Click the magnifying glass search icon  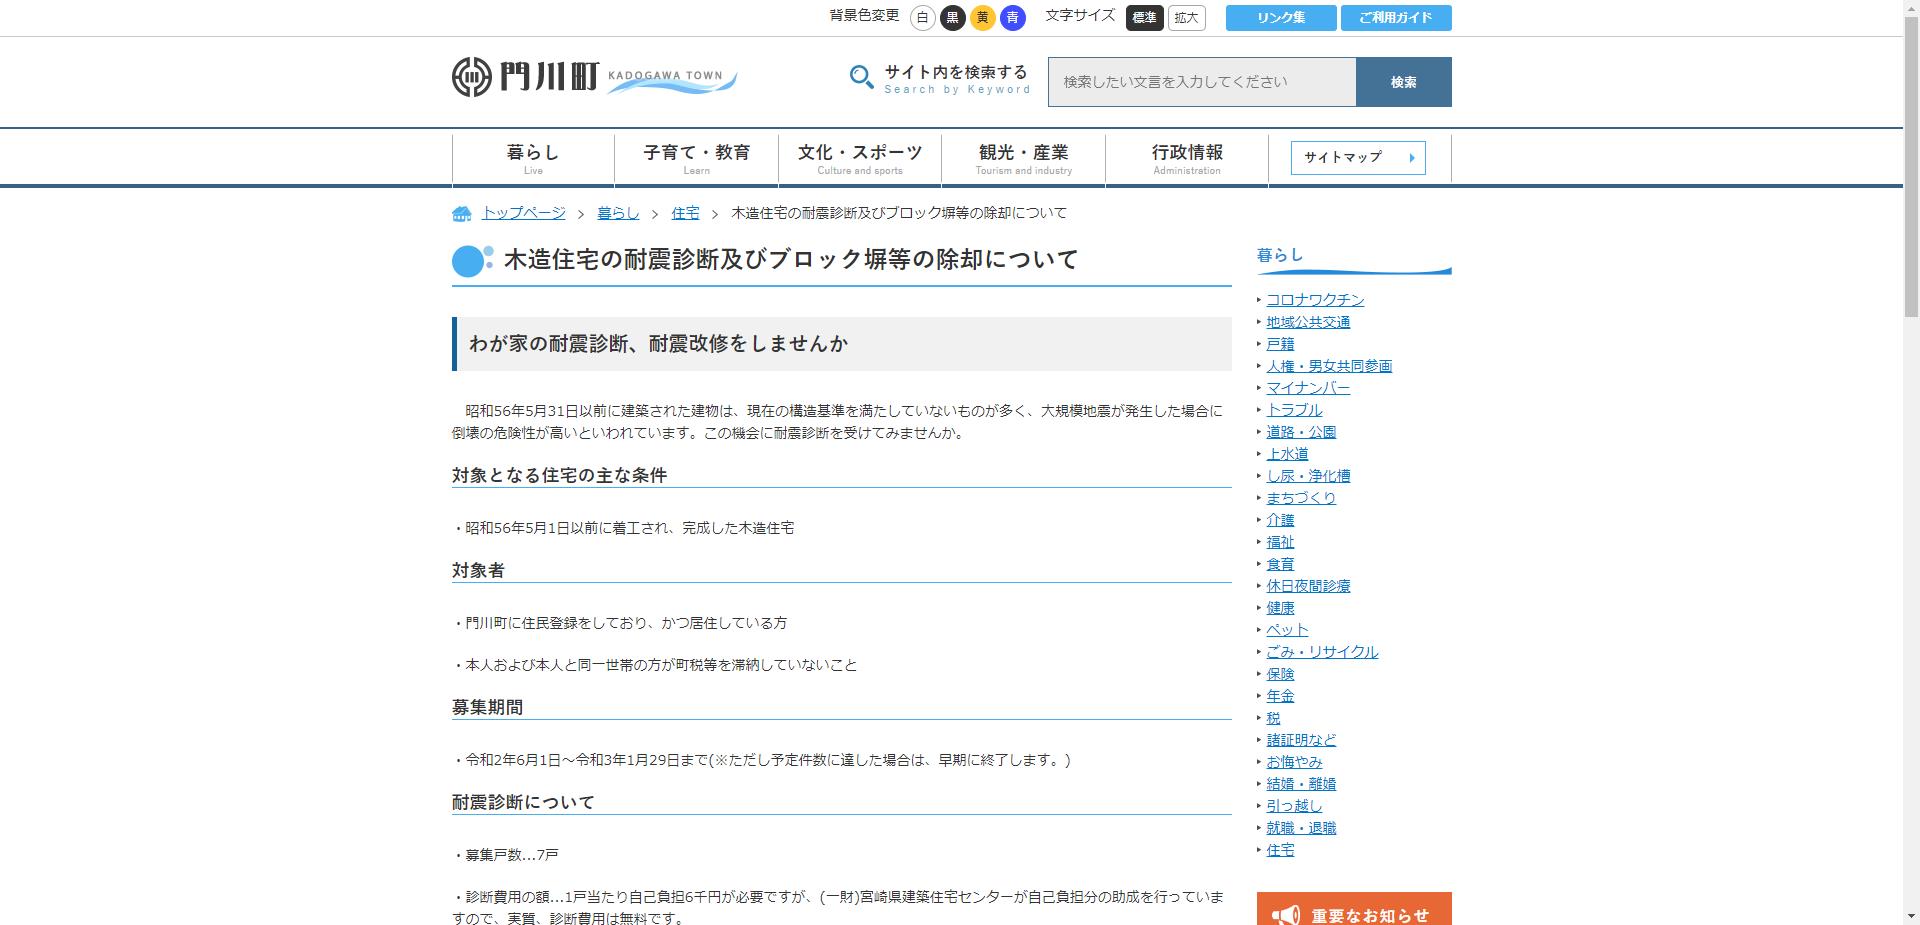tap(860, 76)
